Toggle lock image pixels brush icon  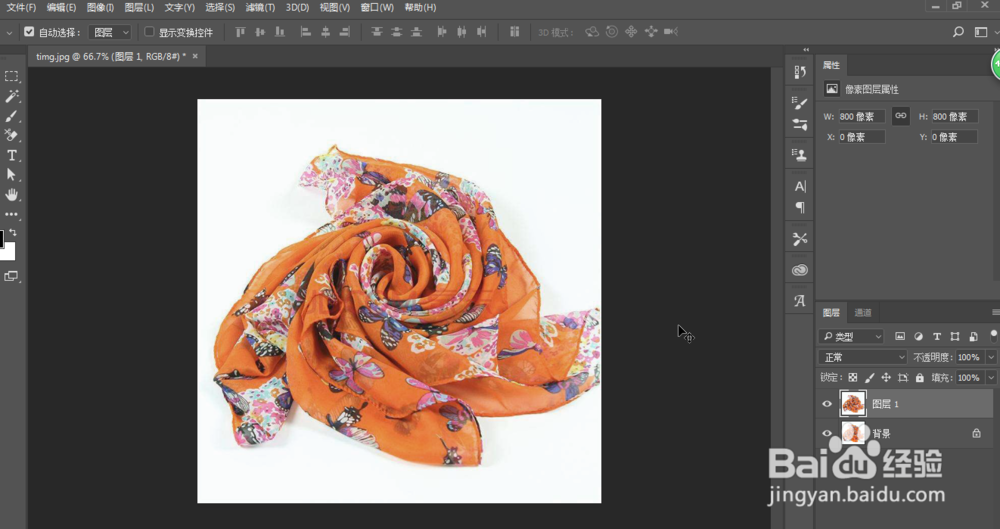point(869,378)
